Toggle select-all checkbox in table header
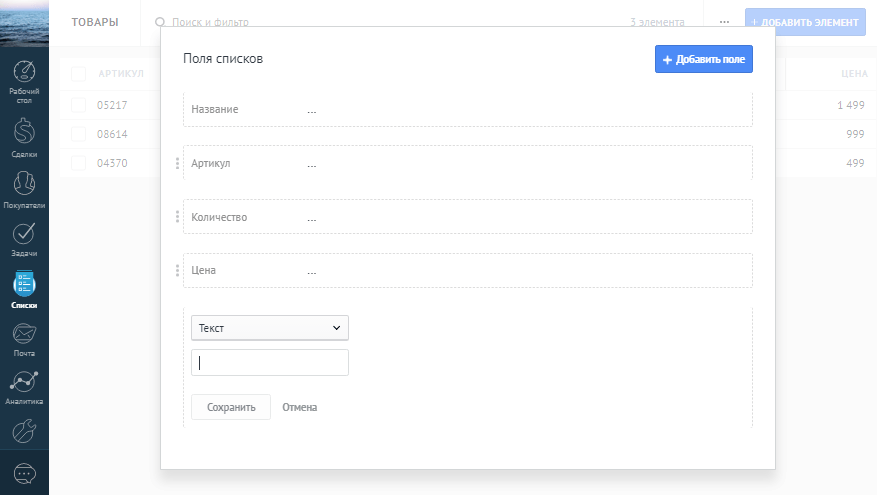Viewport: 877px width, 495px height. pyautogui.click(x=79, y=74)
